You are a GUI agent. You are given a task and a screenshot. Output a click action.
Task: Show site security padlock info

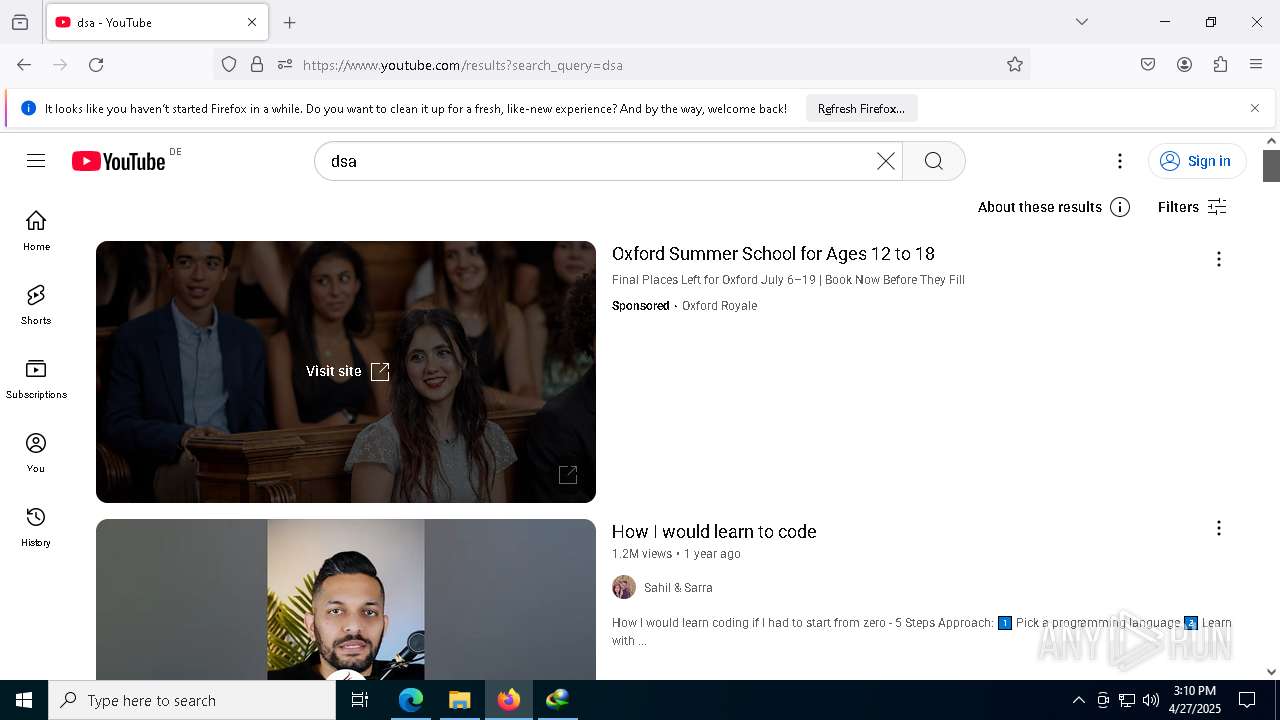(257, 65)
